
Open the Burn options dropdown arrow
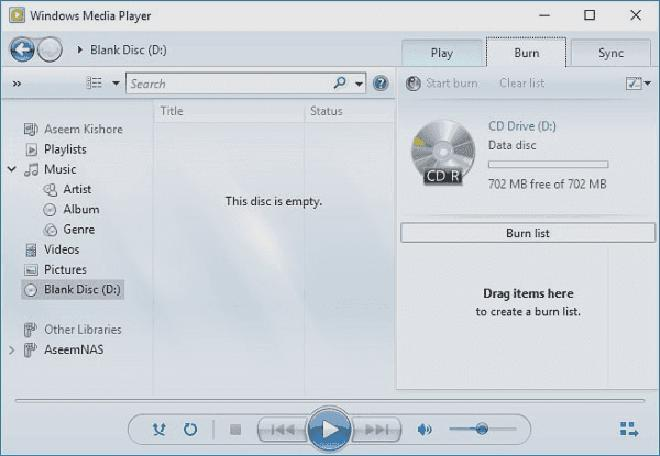point(647,83)
